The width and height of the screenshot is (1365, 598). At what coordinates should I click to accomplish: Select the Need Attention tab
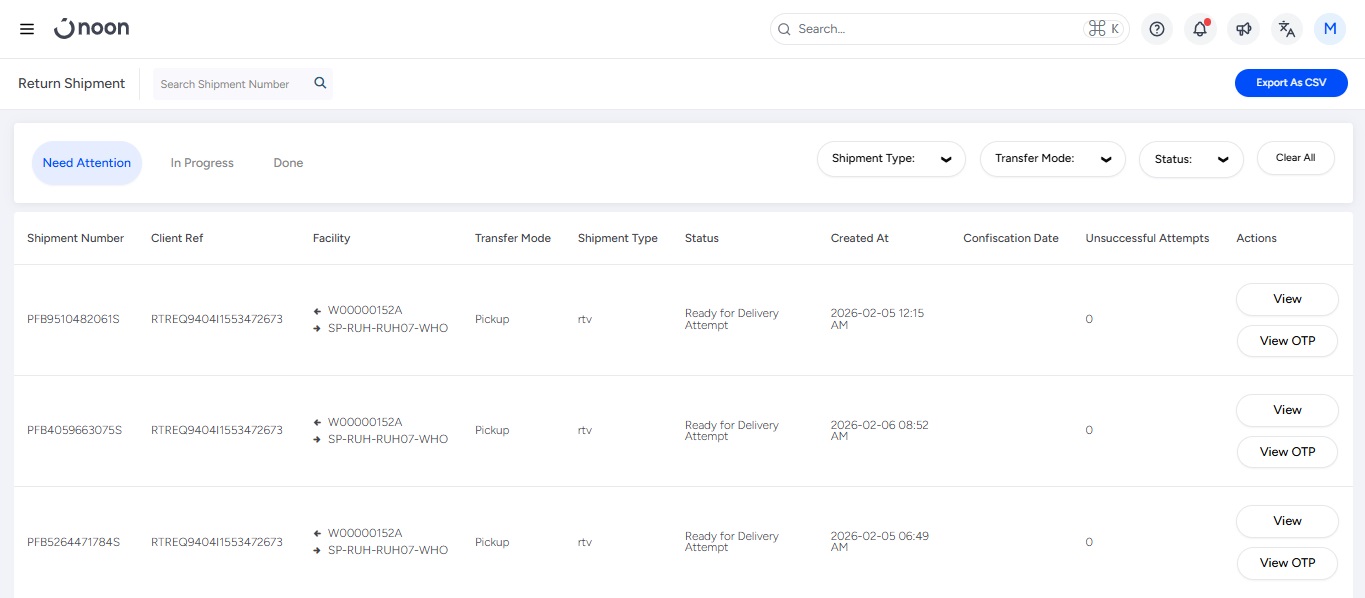[x=87, y=163]
